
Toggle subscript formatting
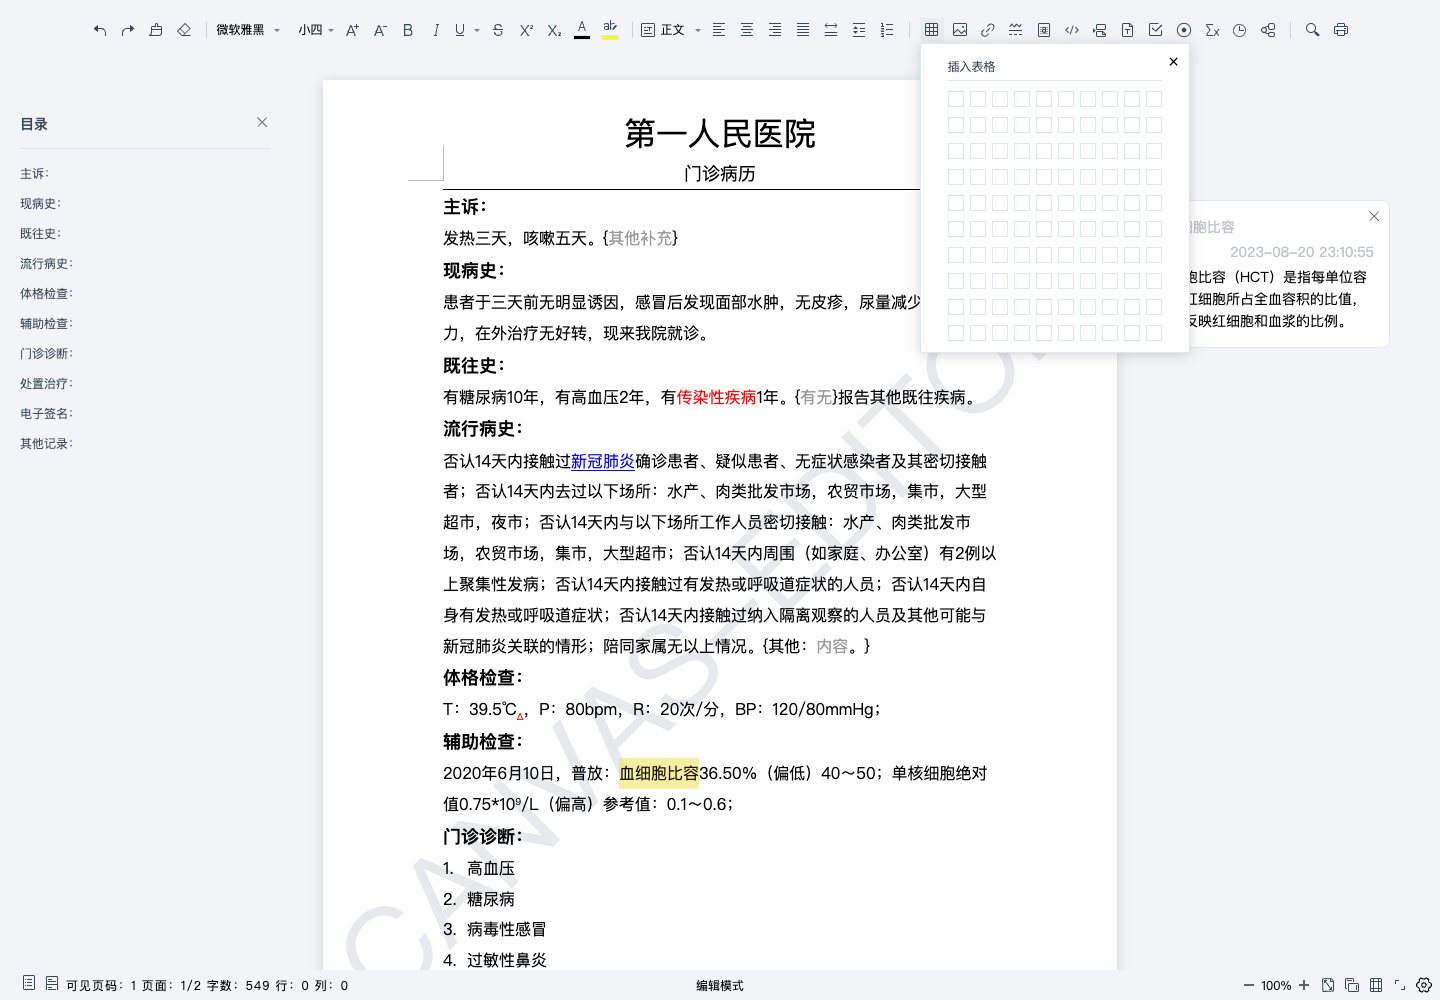(554, 30)
